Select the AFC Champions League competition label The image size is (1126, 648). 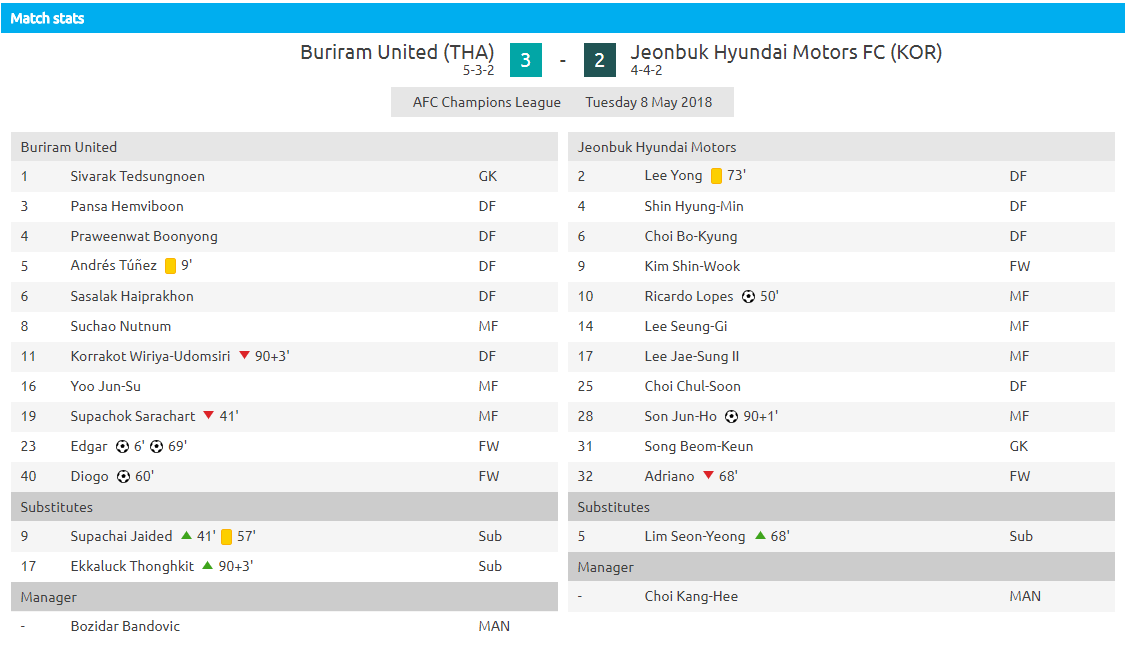(487, 102)
